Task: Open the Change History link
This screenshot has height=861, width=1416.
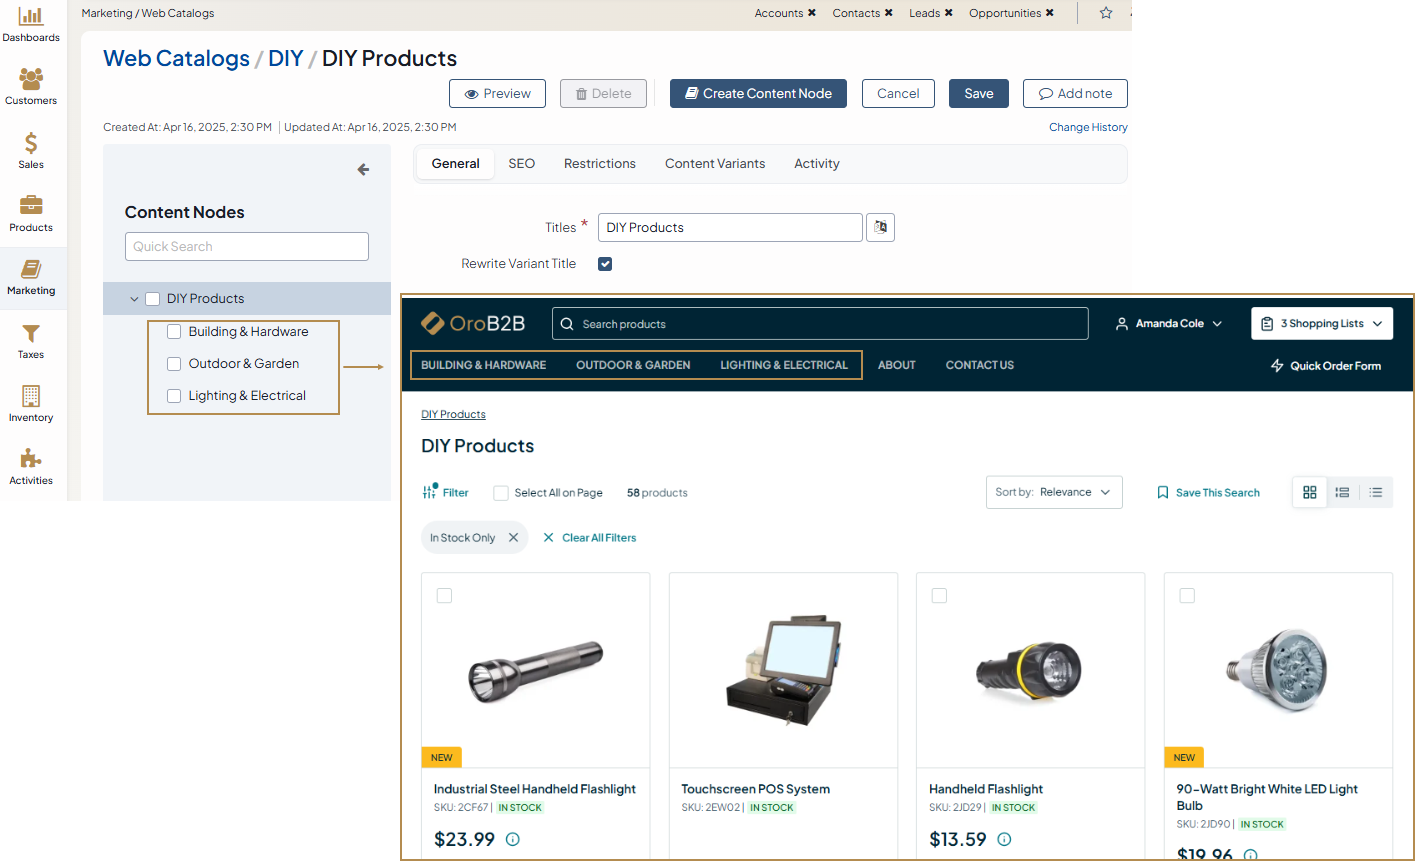Action: pos(1087,127)
